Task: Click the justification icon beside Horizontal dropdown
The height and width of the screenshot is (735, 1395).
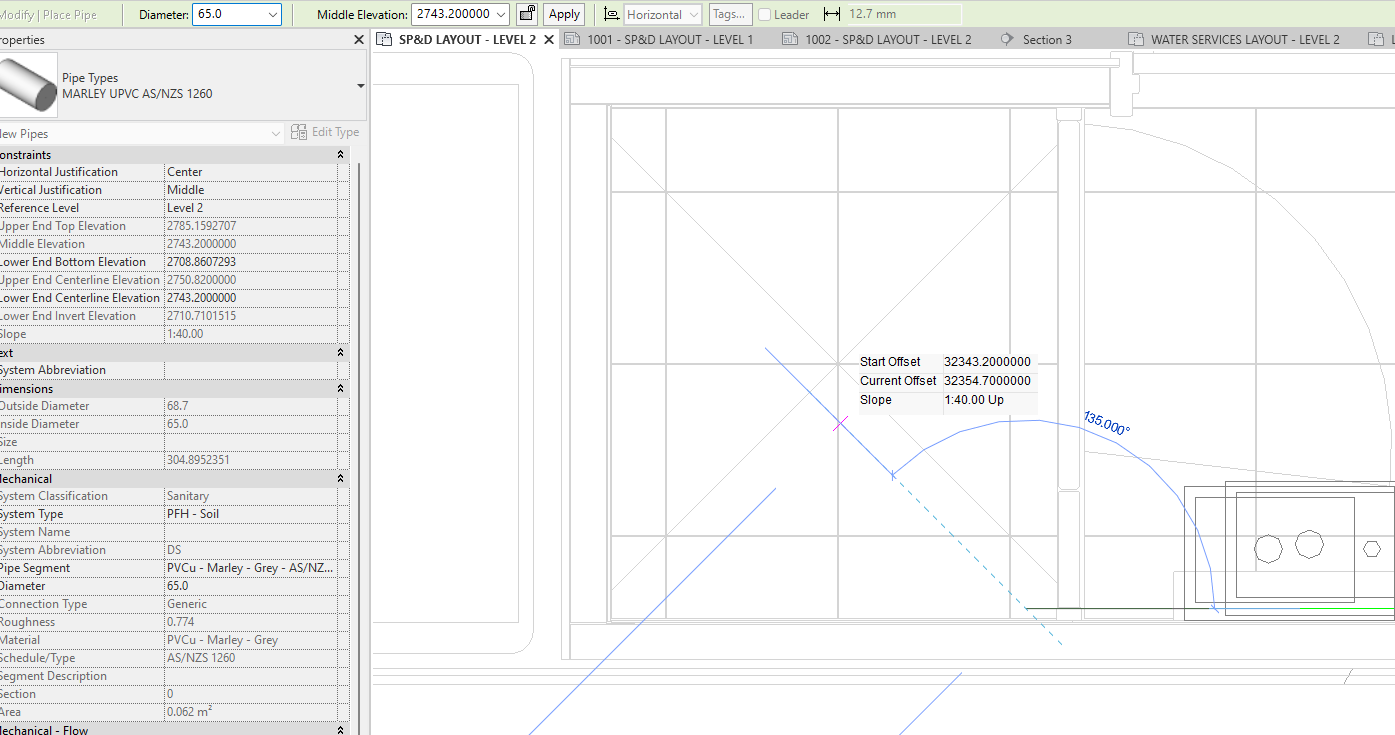Action: point(612,14)
